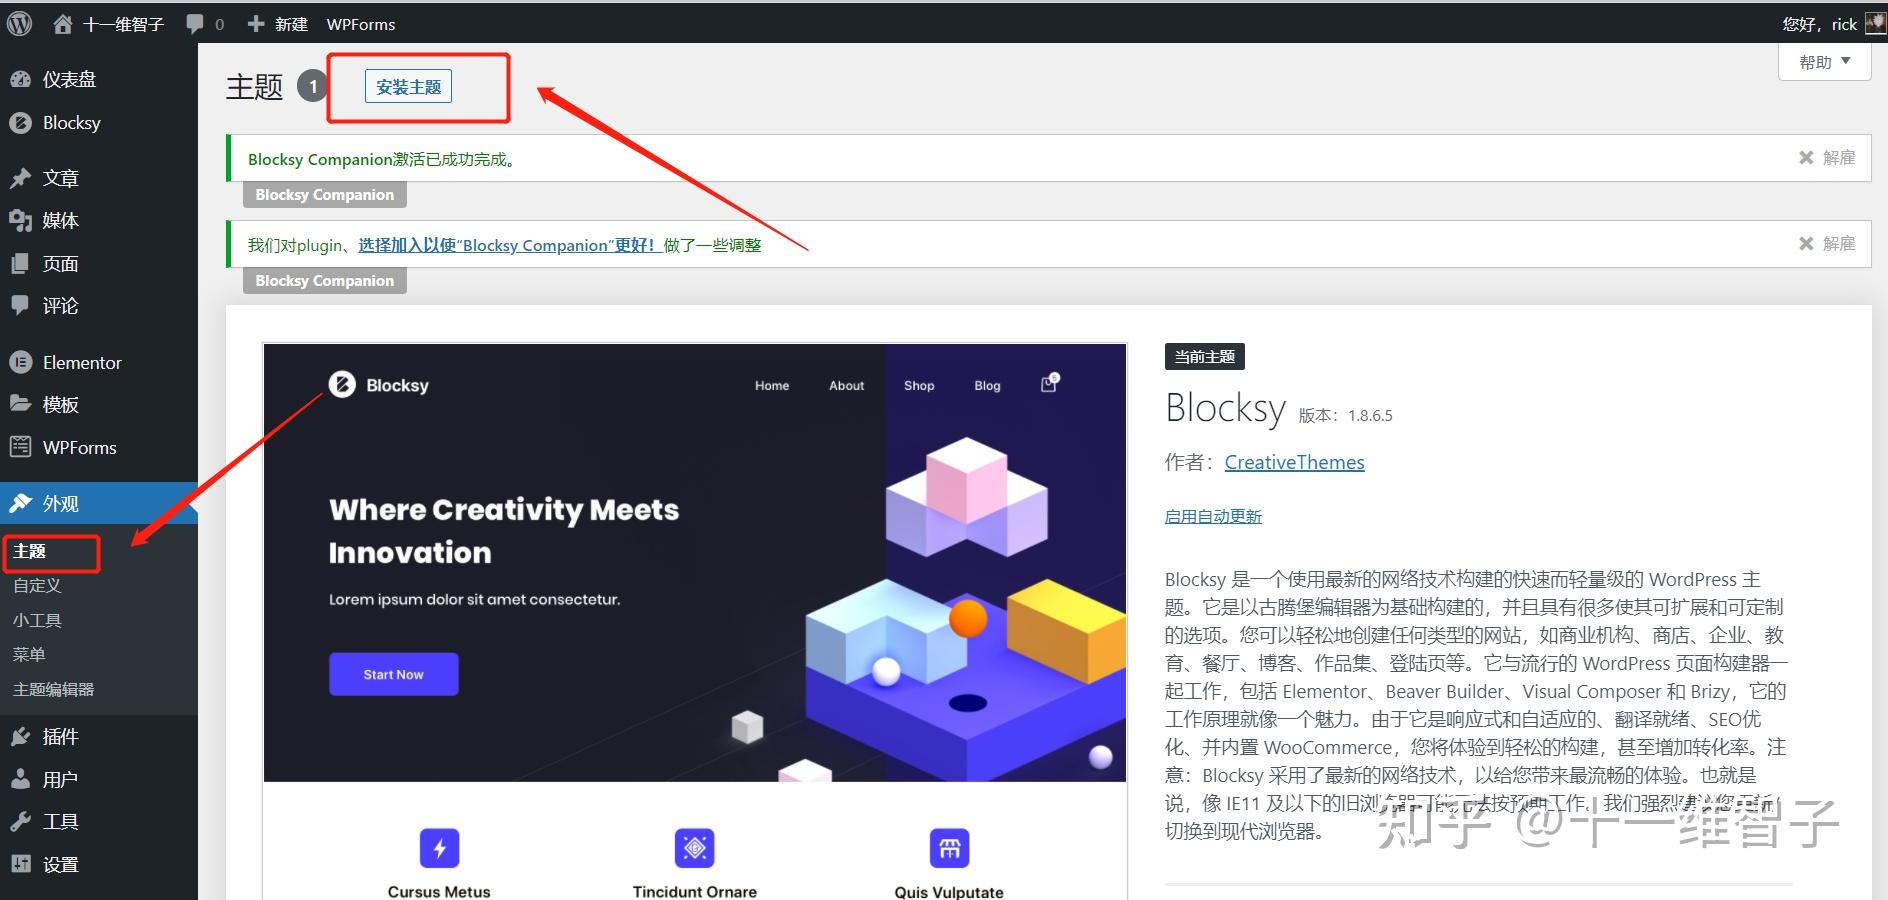Click the Quis Vulputate icon in preview

click(x=950, y=848)
